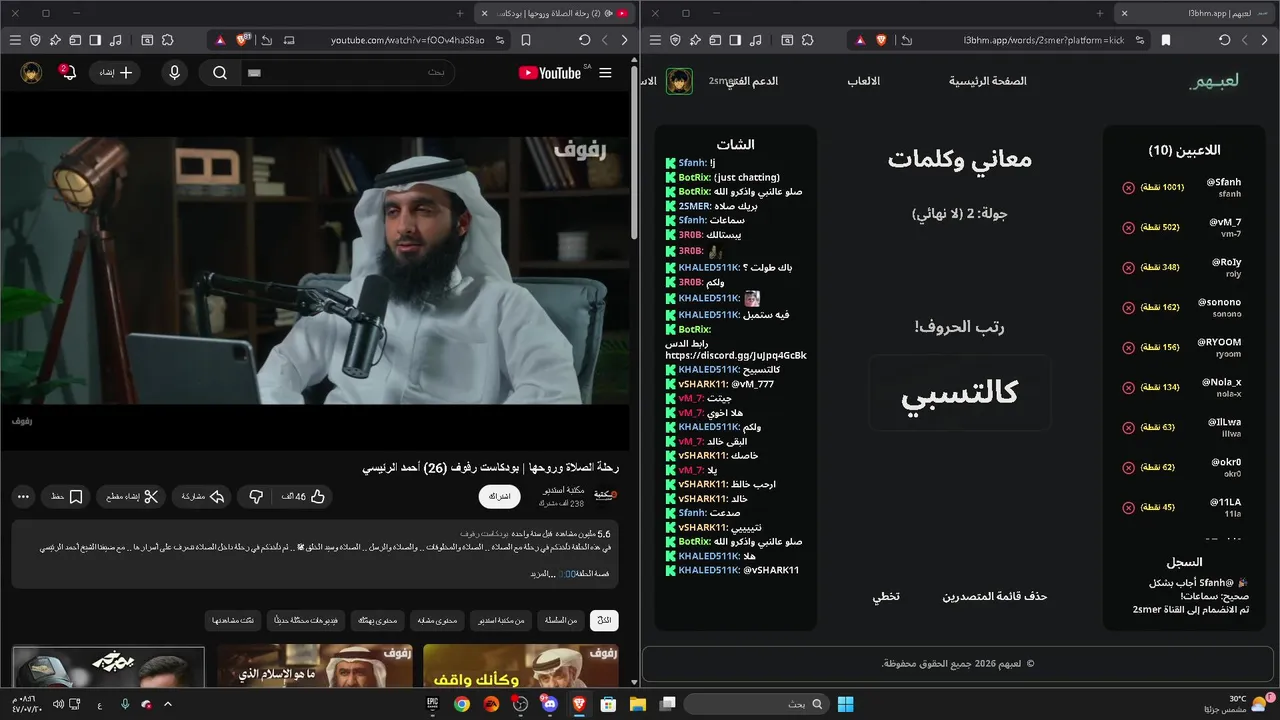Screen dimensions: 1280x720
Task: Open more actions three-dot menu under video
Action: point(23,496)
